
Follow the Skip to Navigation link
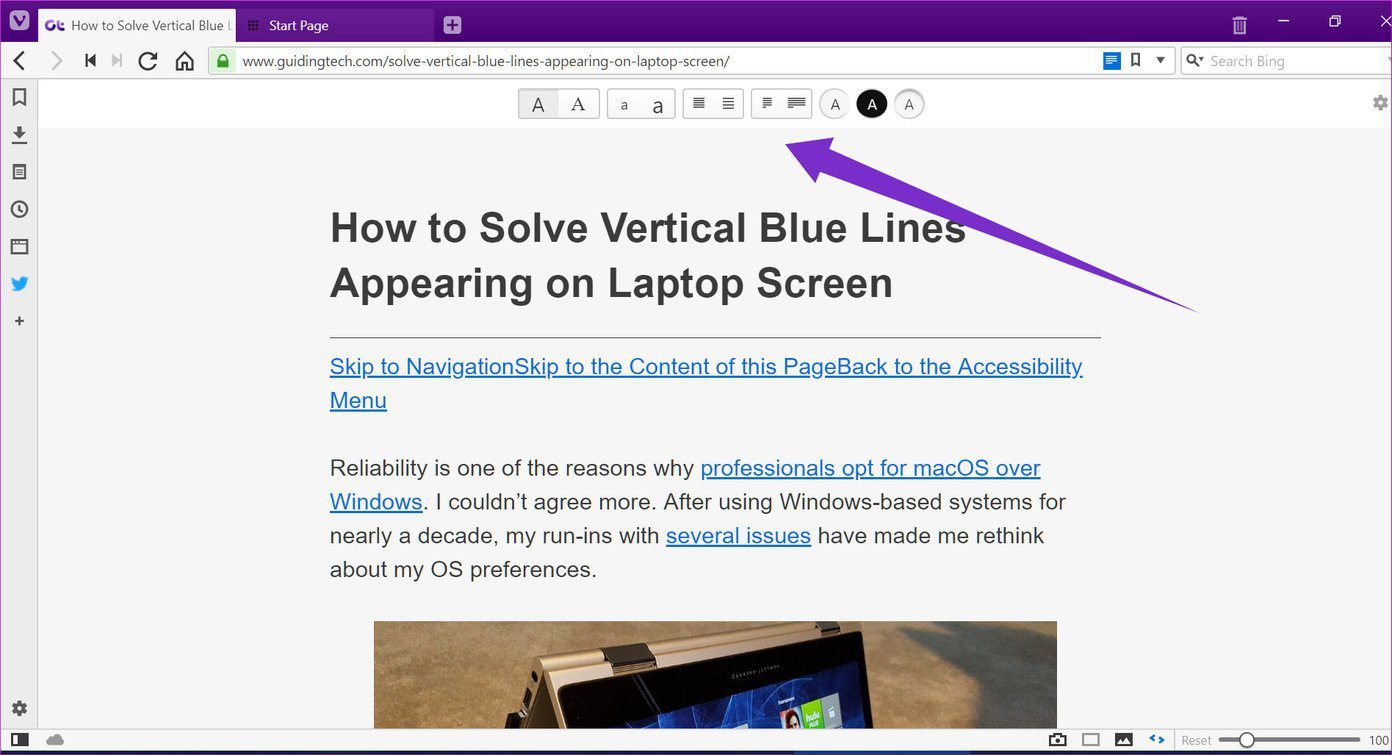[x=422, y=366]
